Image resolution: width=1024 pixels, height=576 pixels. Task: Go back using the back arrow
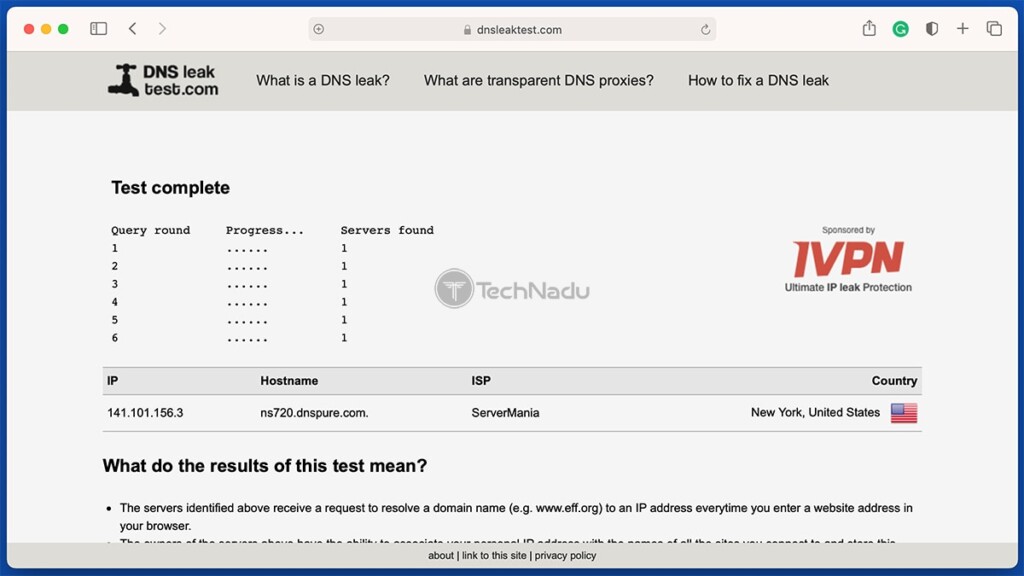coord(133,29)
